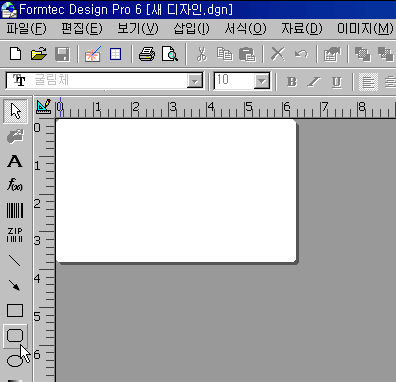Click the blue label grid layout icon
396x382 pixels.
click(x=115, y=54)
